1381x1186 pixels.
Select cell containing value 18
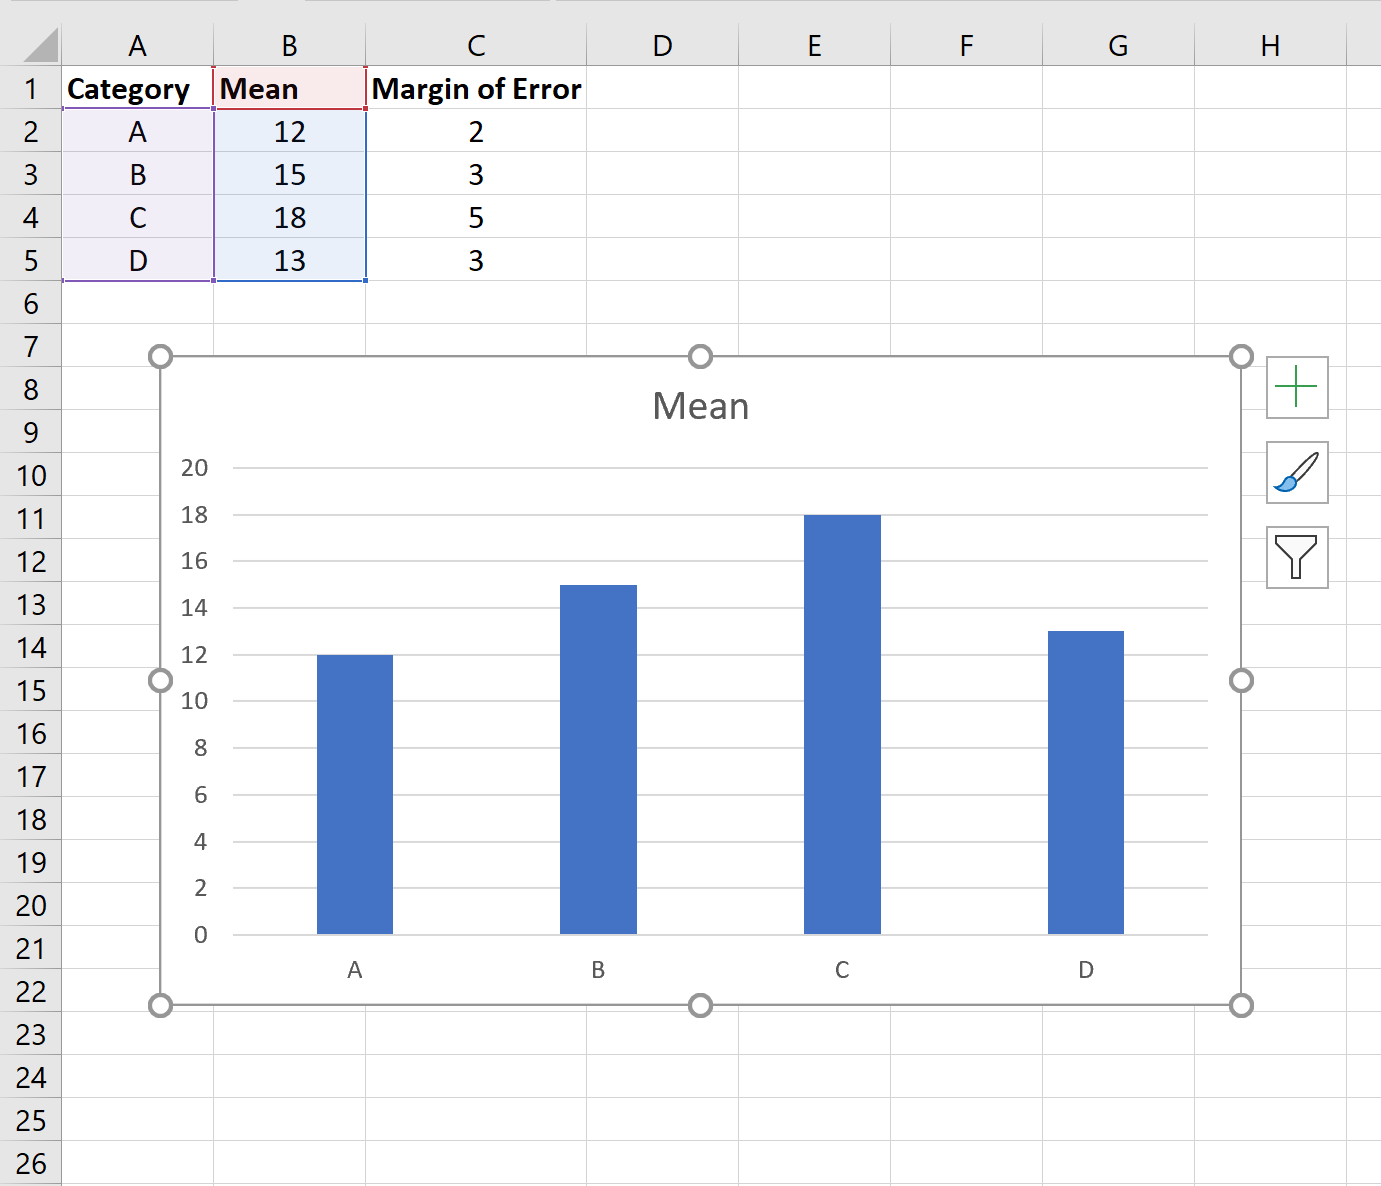pyautogui.click(x=289, y=217)
